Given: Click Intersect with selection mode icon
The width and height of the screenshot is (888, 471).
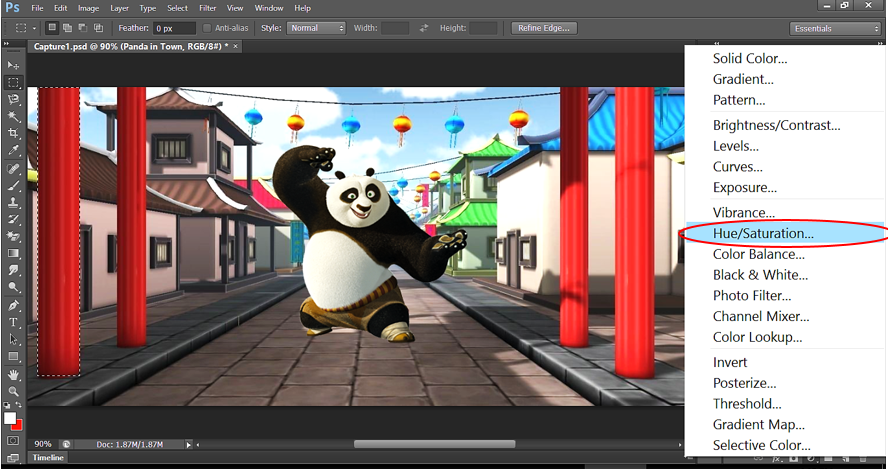Looking at the screenshot, I should click(x=99, y=28).
